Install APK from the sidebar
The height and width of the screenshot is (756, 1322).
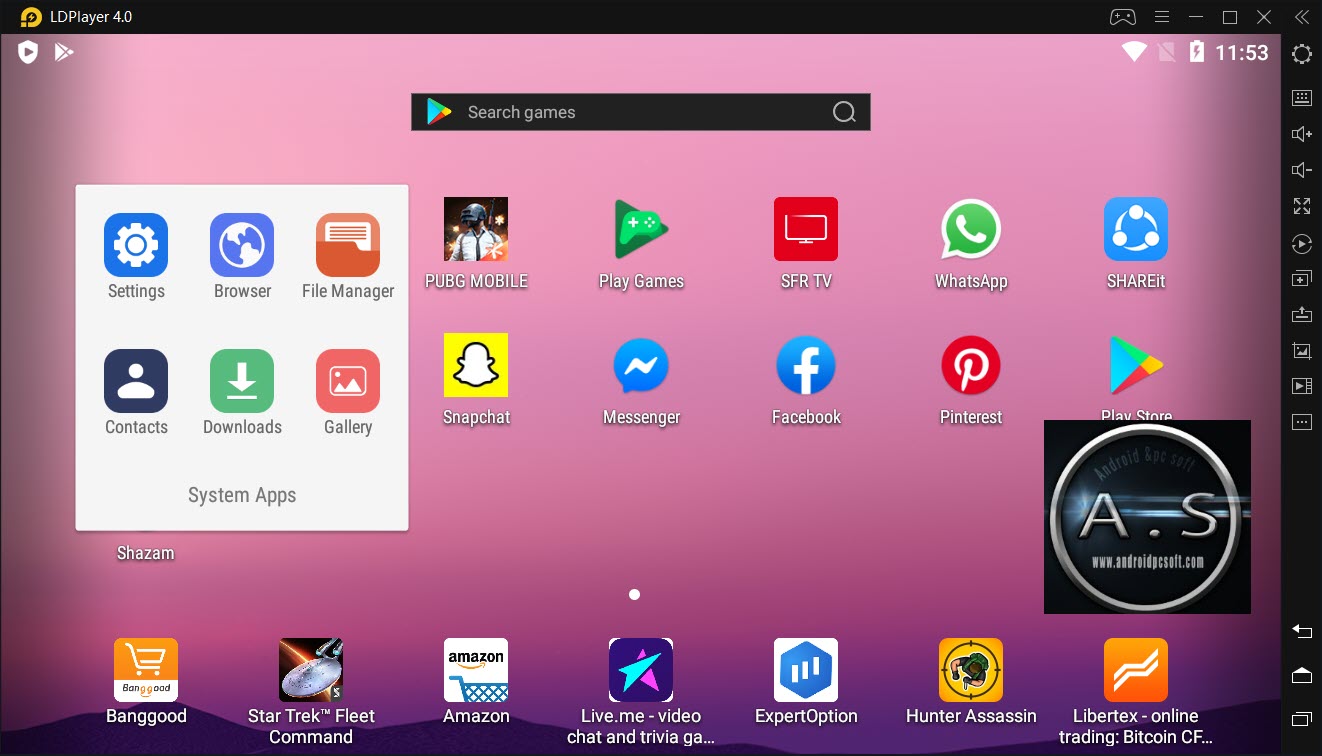click(1302, 314)
